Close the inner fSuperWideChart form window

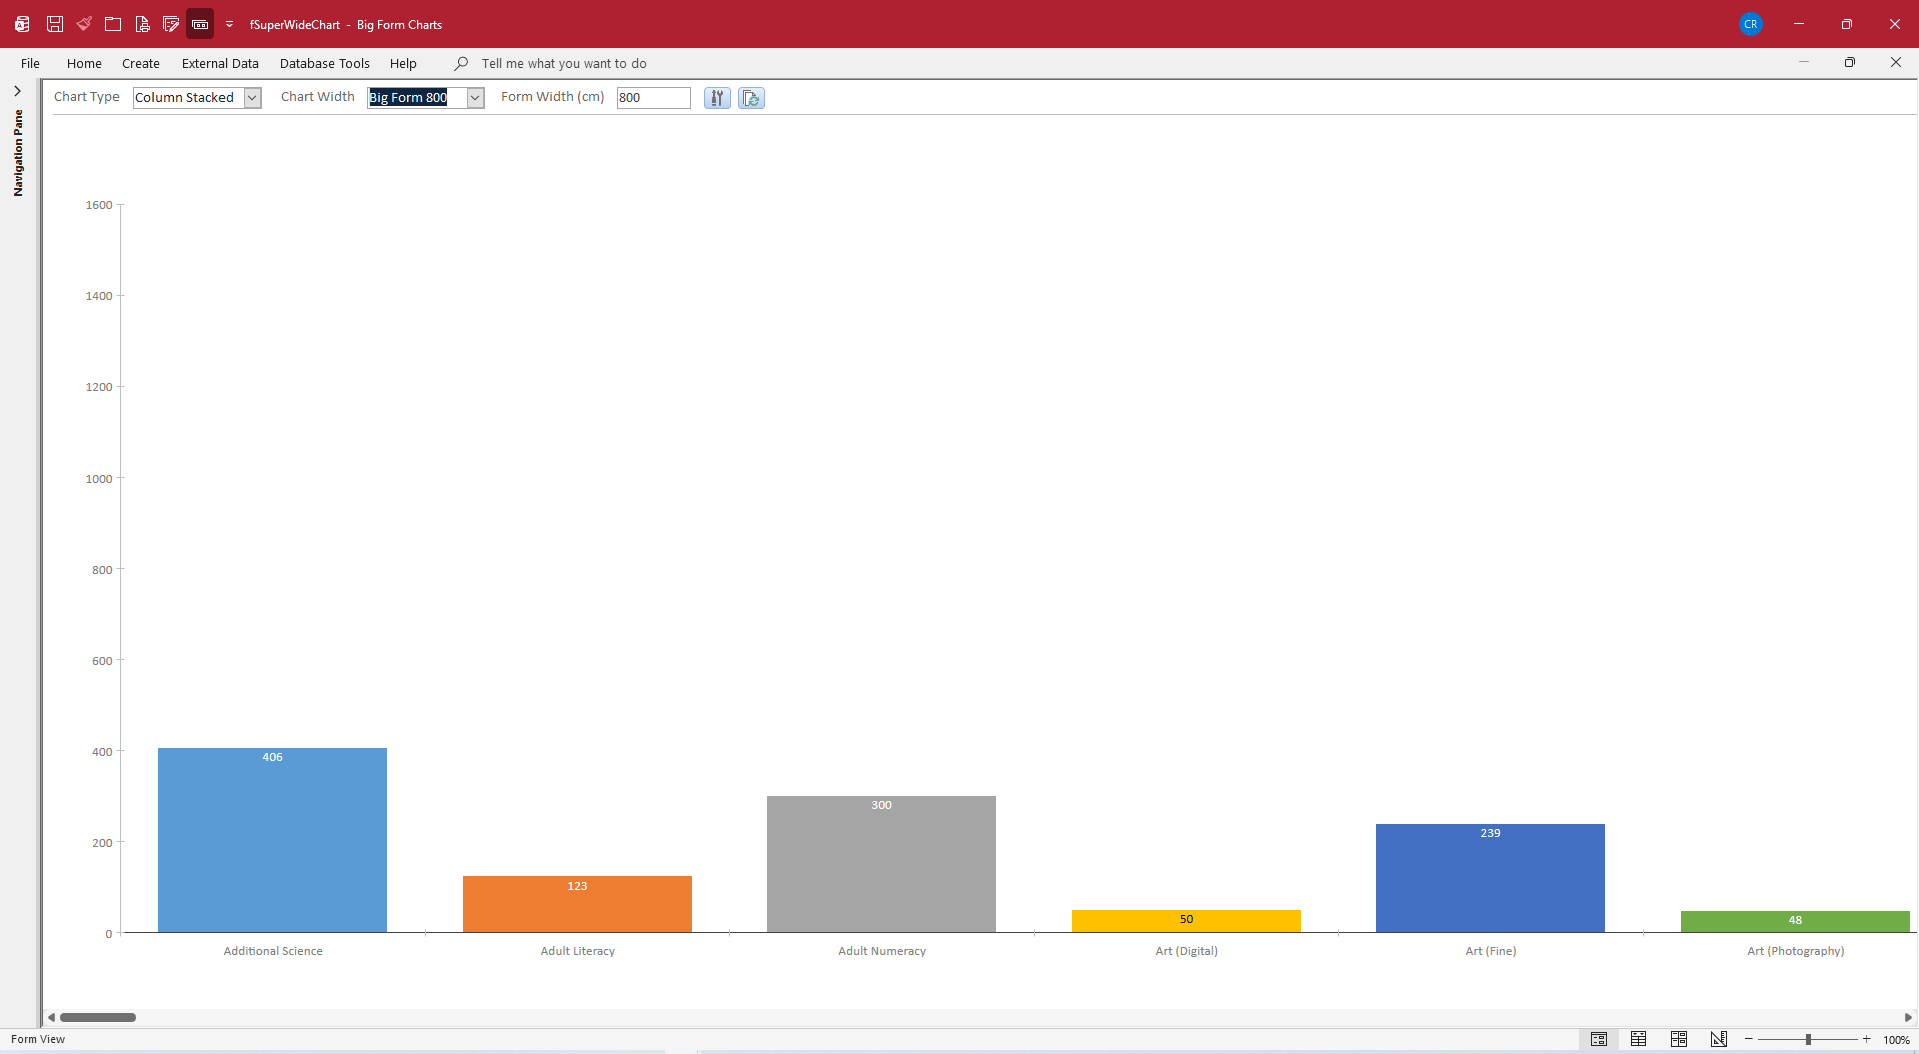[x=1896, y=62]
